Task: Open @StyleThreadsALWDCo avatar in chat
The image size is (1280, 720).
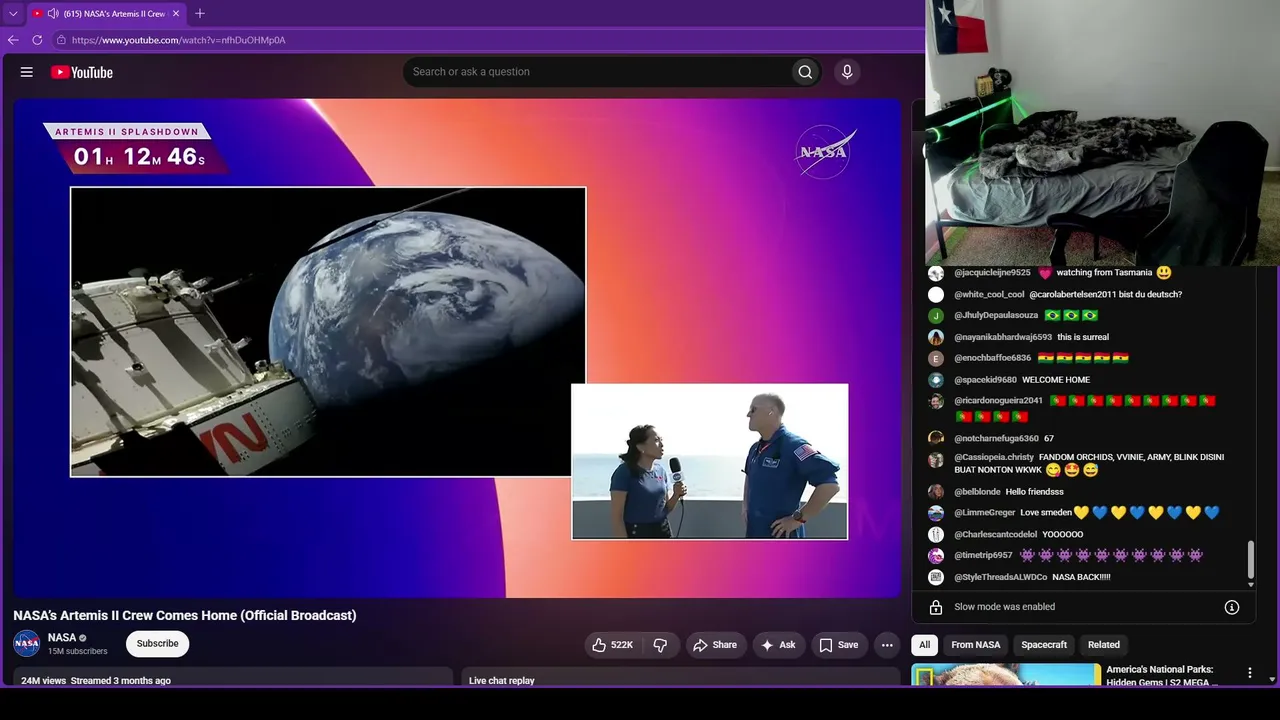Action: coord(936,577)
